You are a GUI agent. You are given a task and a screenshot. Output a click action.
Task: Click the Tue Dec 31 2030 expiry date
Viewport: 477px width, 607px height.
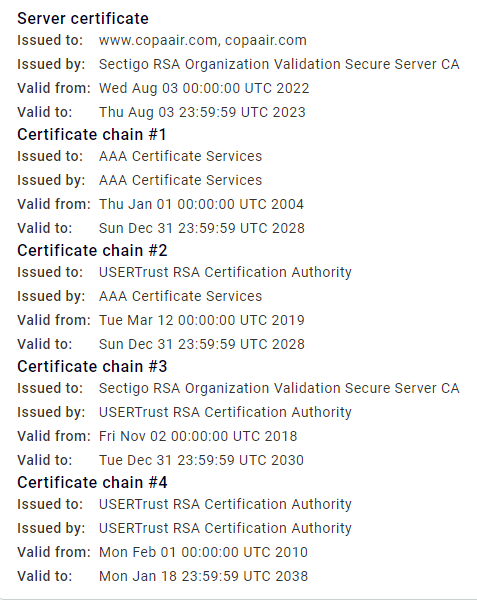click(201, 460)
